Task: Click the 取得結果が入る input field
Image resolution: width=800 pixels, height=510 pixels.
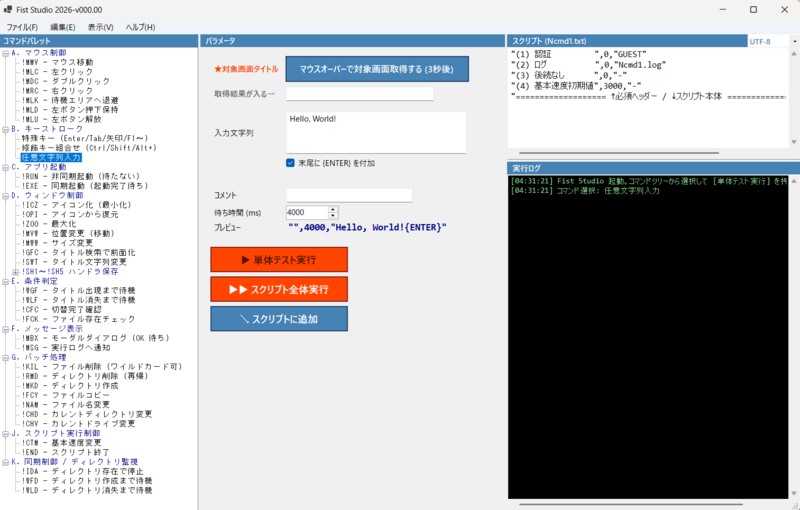Action: [x=360, y=93]
